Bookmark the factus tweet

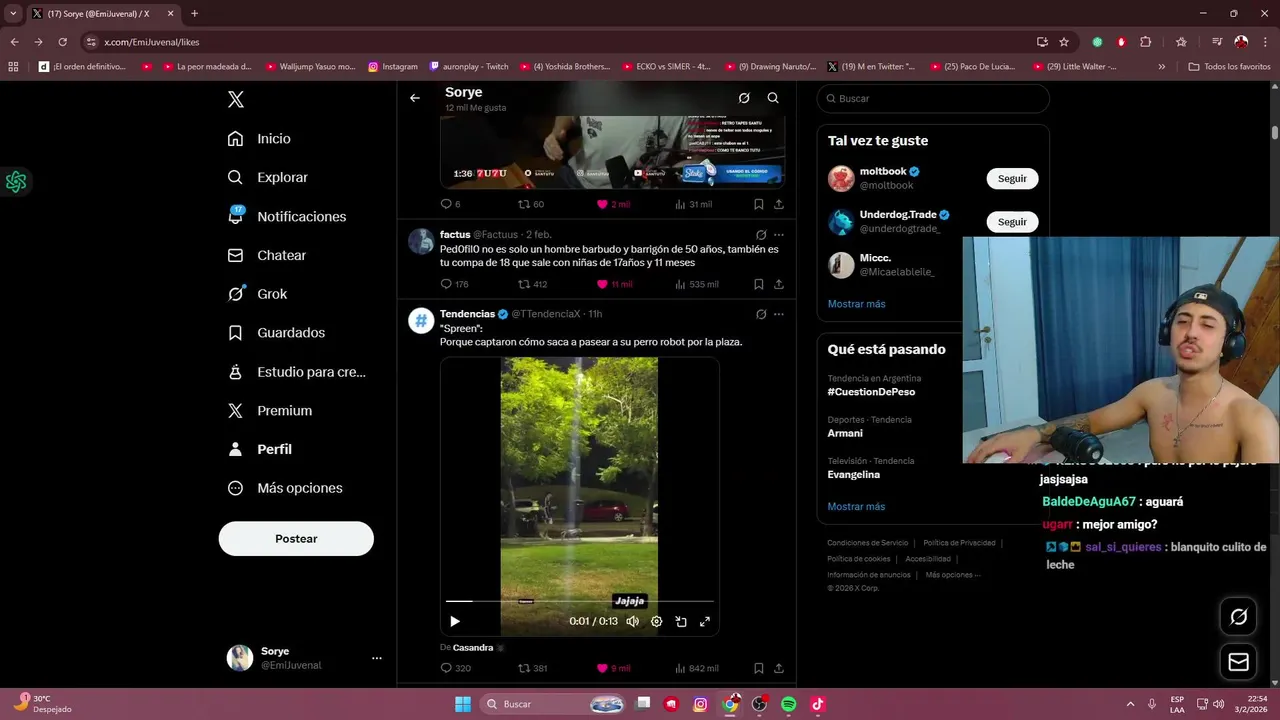[x=759, y=284]
